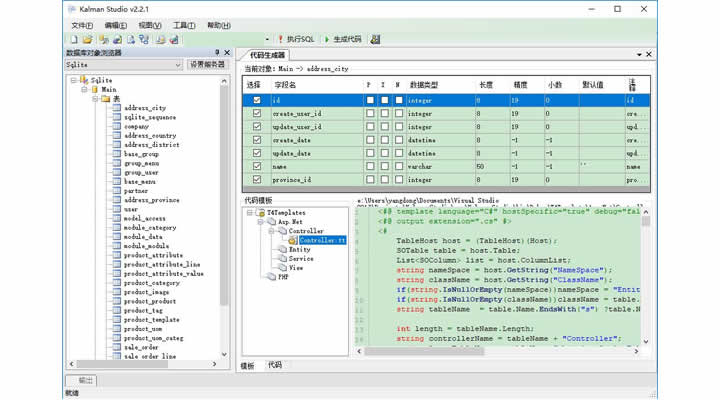The image size is (720, 400).
Task: Click the 执行SQL button
Action: tap(294, 39)
